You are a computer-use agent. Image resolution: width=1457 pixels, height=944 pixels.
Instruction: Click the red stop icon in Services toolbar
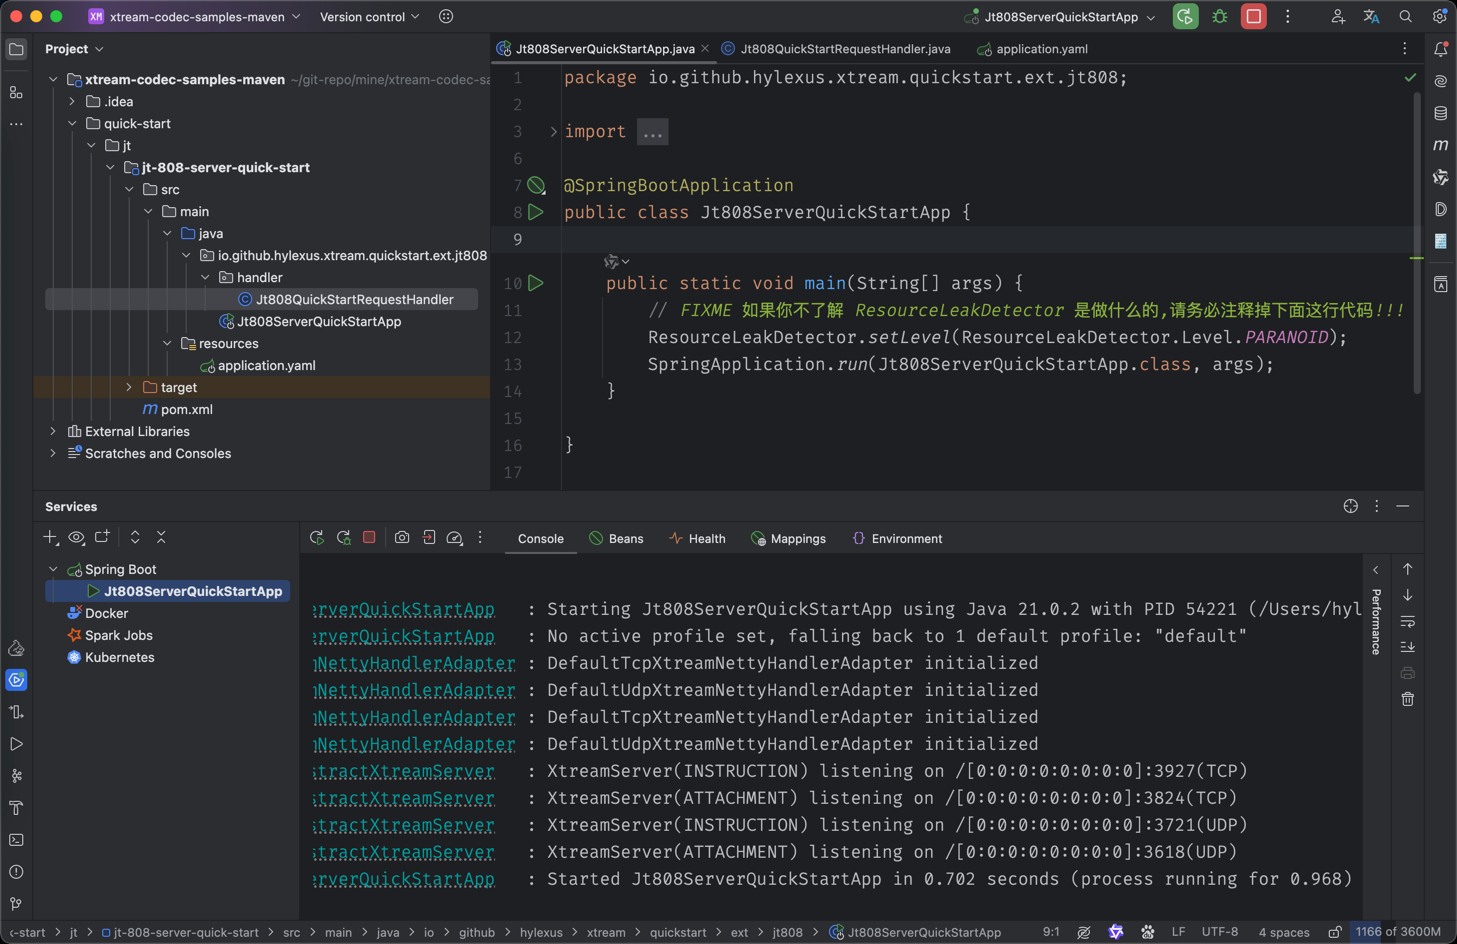pyautogui.click(x=369, y=538)
